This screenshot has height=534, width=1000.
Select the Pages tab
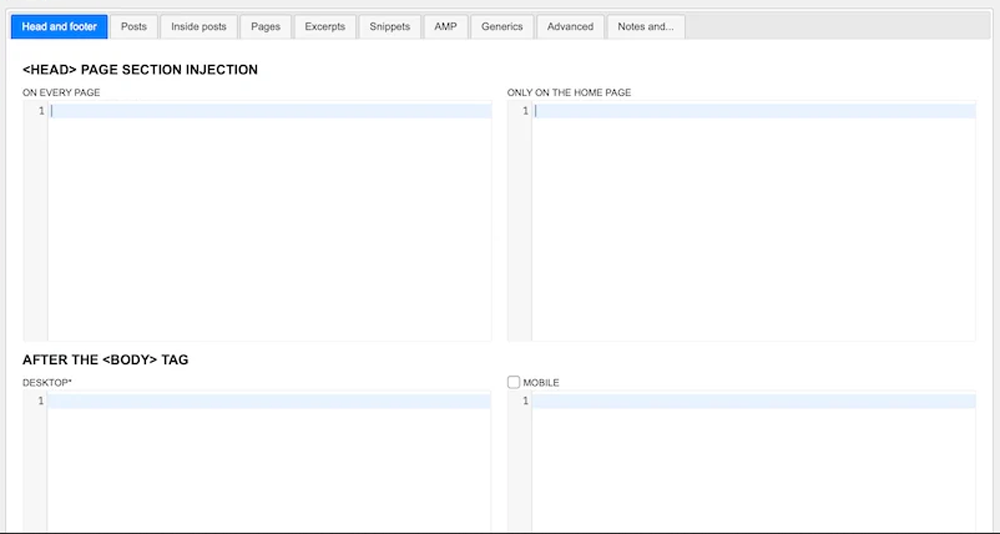[x=266, y=27]
